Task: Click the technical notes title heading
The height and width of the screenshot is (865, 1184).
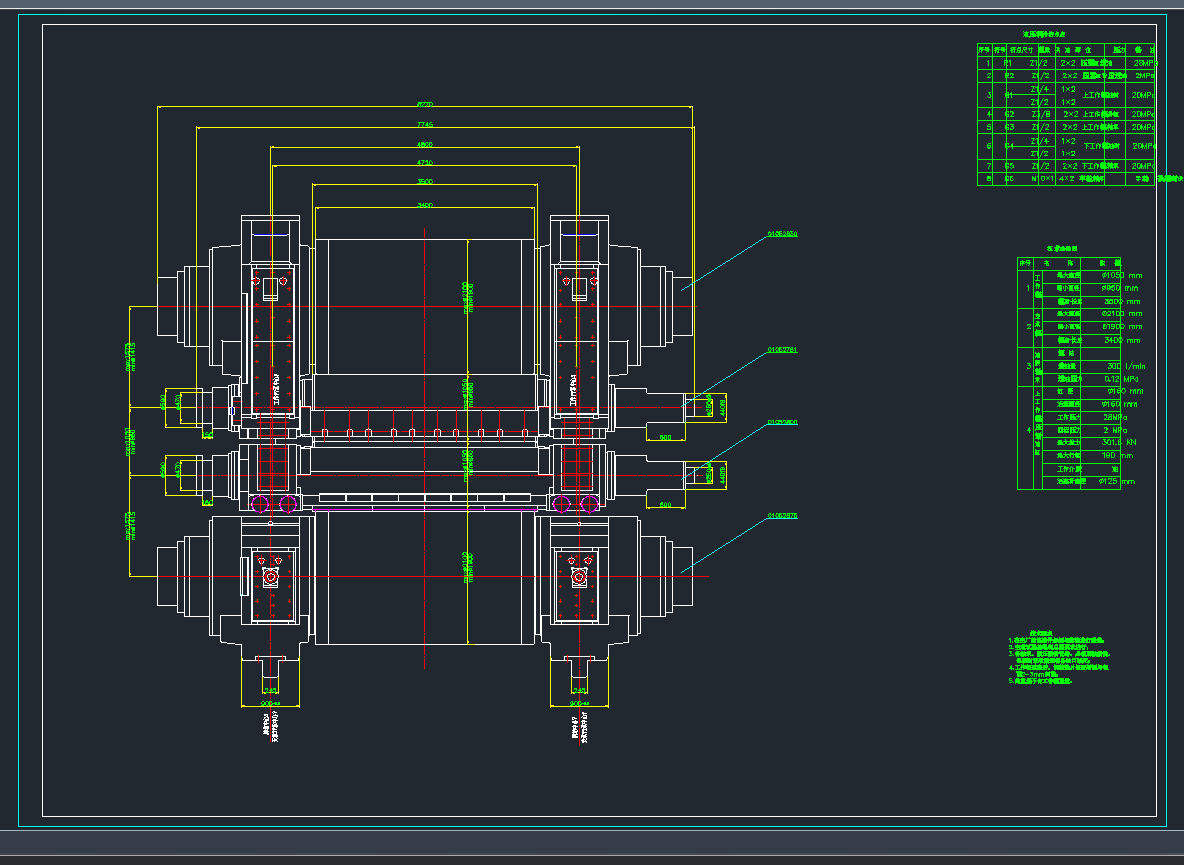Action: point(1042,633)
